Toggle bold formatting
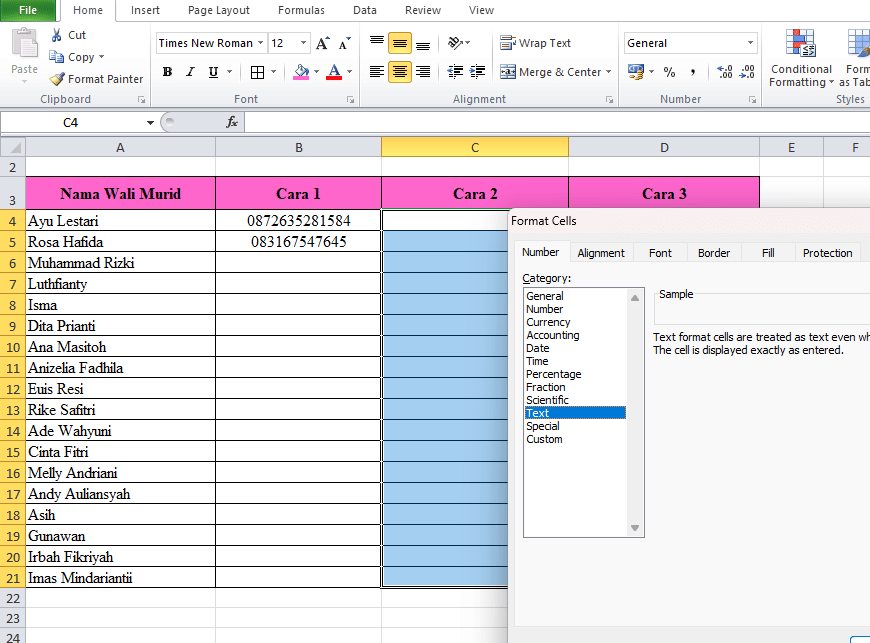This screenshot has width=870, height=643. [167, 72]
